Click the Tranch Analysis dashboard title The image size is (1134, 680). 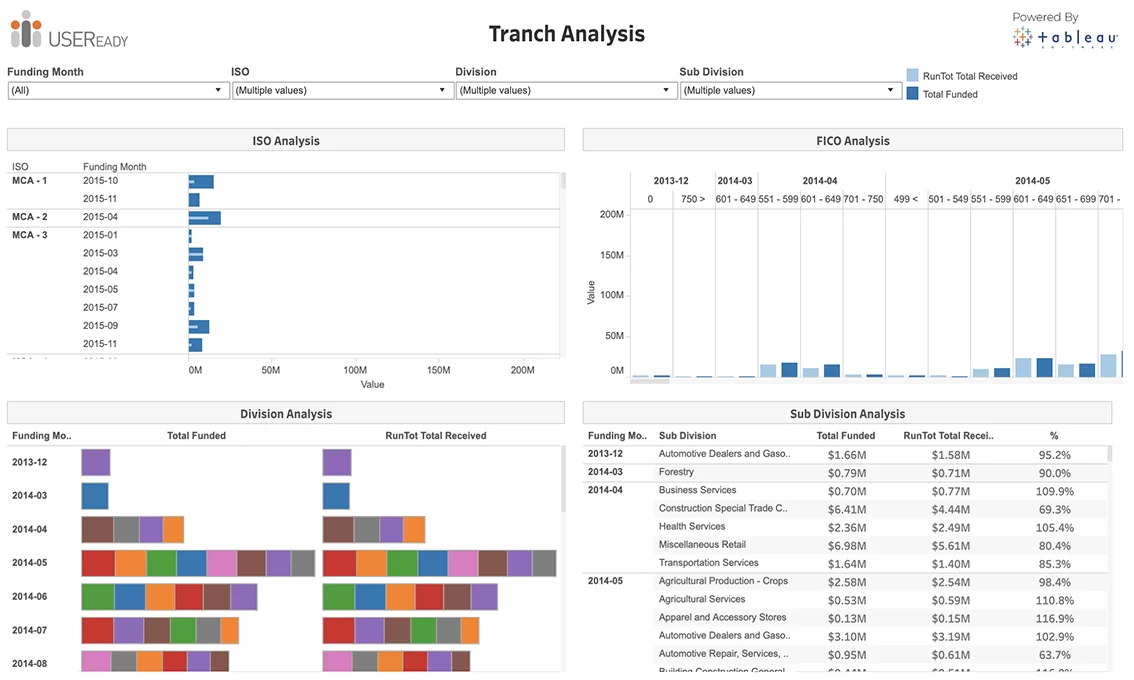click(x=566, y=34)
